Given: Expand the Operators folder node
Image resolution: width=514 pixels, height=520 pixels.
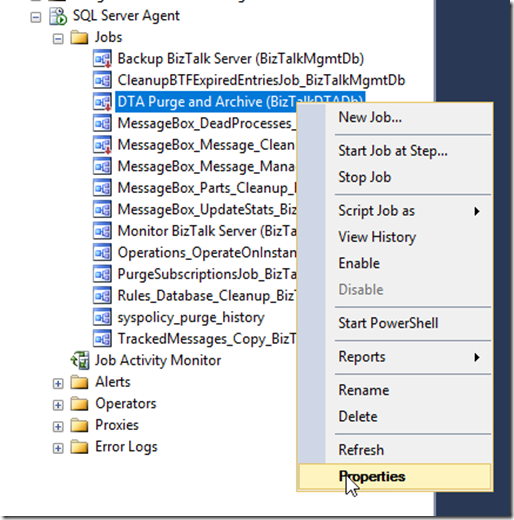Looking at the screenshot, I should click(x=58, y=405).
